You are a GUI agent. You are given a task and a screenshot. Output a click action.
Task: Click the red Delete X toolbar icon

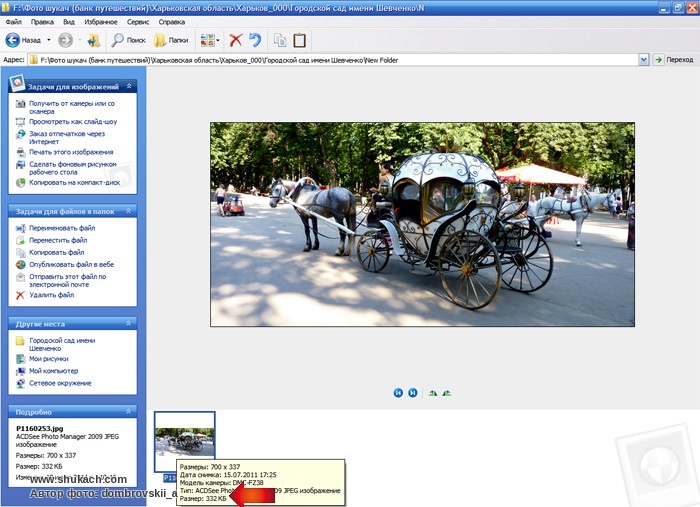(x=236, y=40)
